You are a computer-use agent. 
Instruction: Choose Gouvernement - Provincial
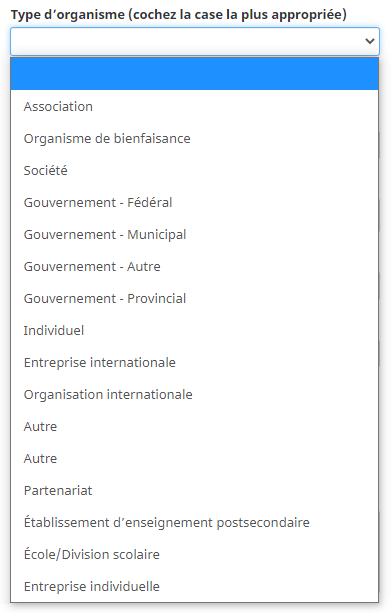point(195,299)
